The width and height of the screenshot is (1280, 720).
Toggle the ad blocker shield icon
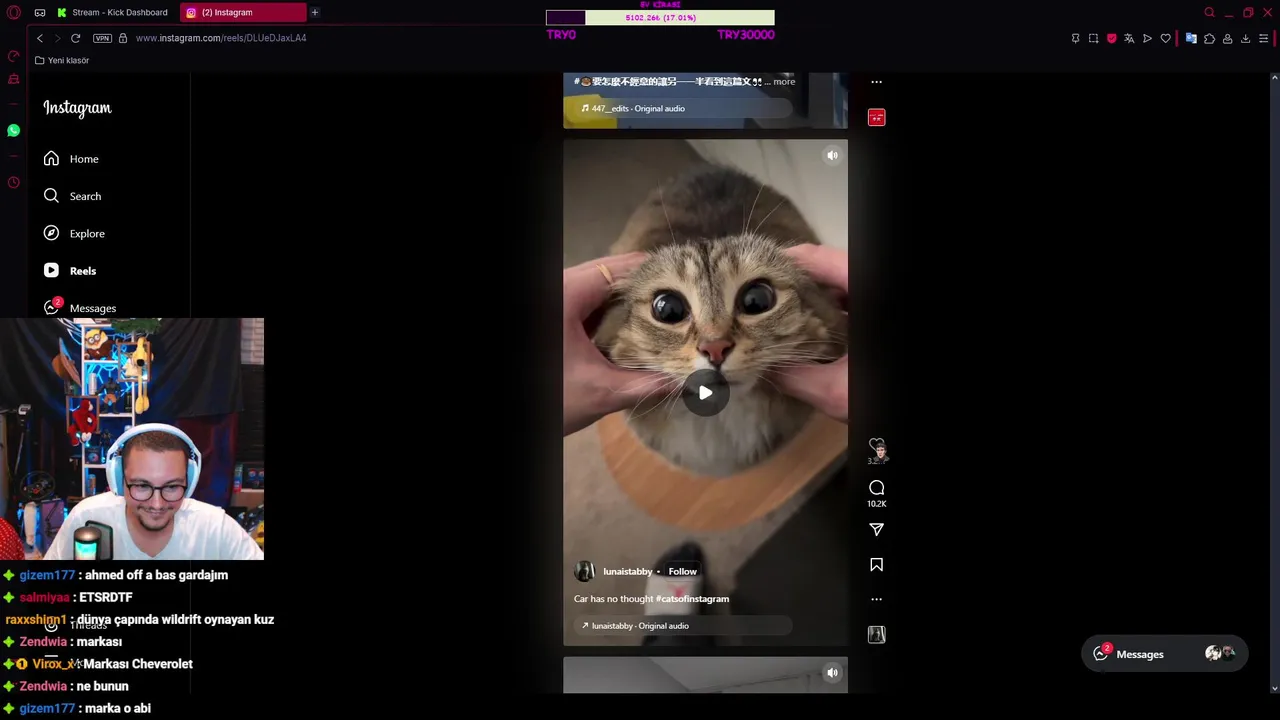pyautogui.click(x=1111, y=38)
